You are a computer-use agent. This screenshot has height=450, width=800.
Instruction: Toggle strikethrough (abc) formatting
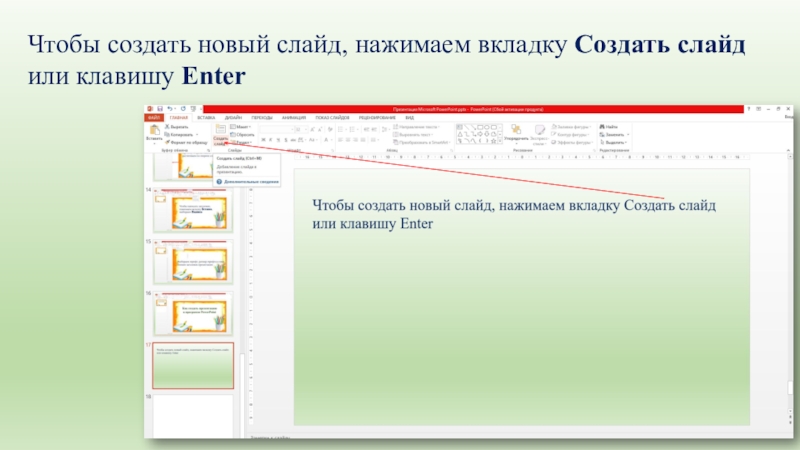coord(293,140)
